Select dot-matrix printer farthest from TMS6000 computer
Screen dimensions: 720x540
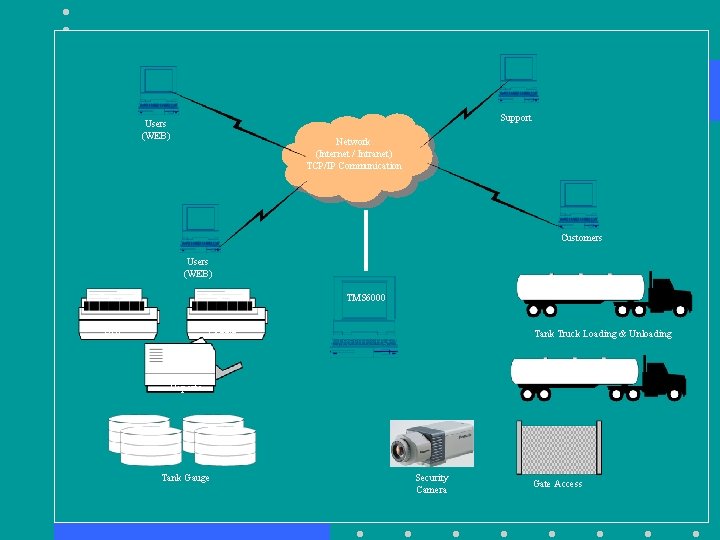coord(119,314)
